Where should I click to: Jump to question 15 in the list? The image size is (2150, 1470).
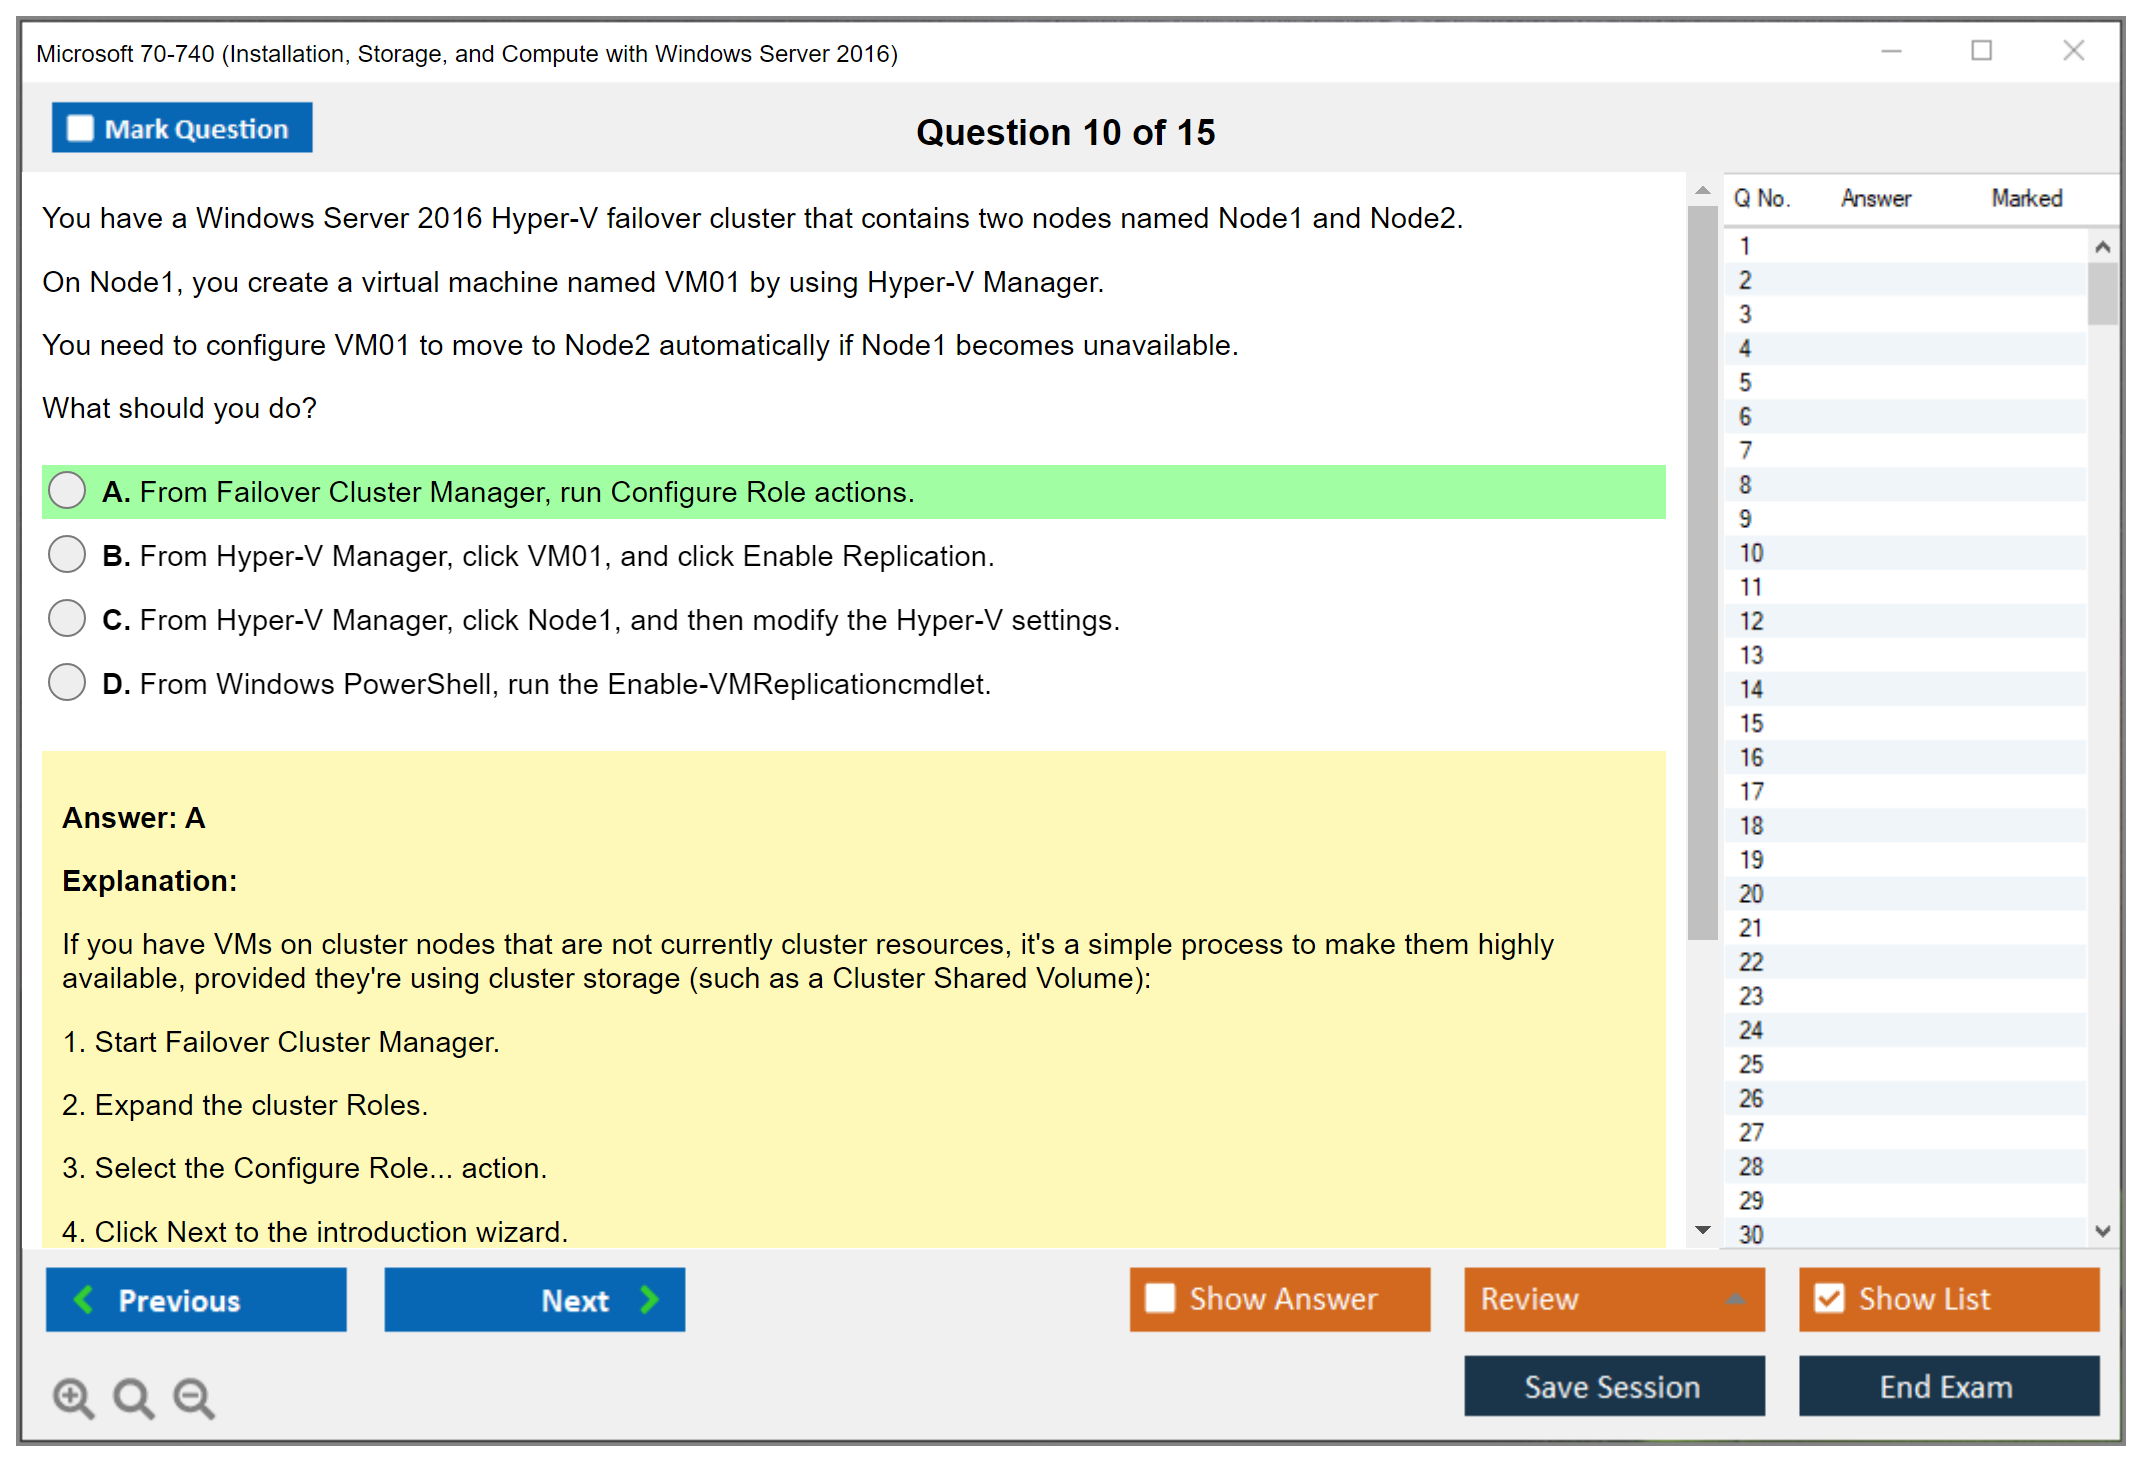[x=1751, y=723]
